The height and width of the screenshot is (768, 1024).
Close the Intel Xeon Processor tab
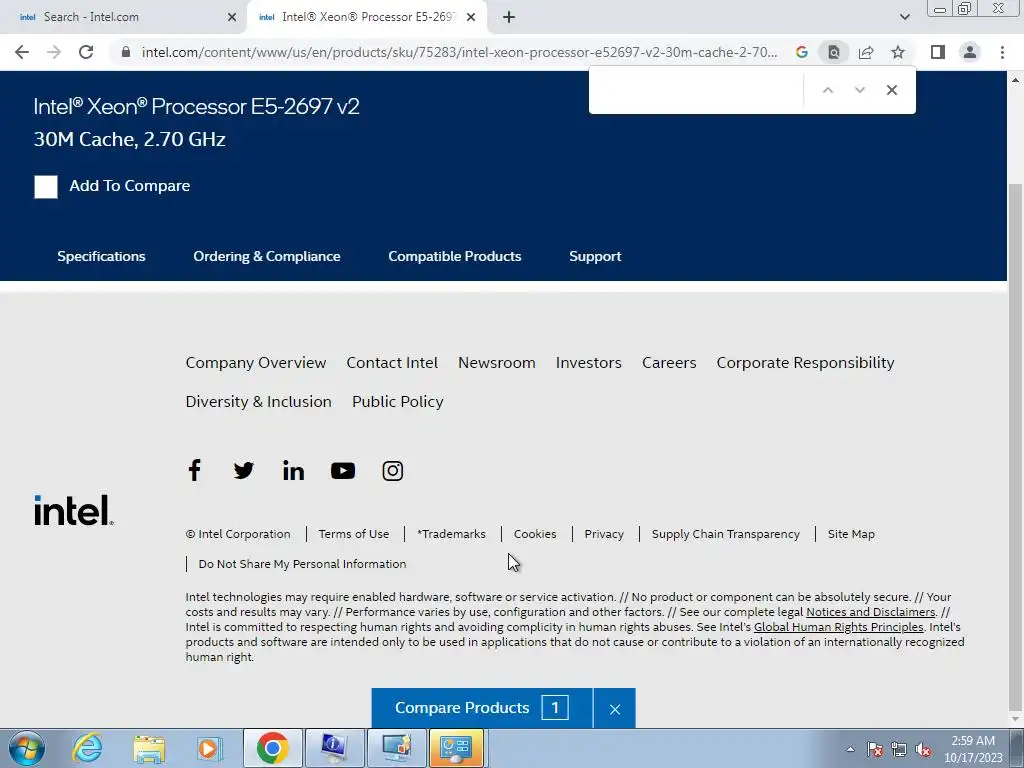click(471, 17)
